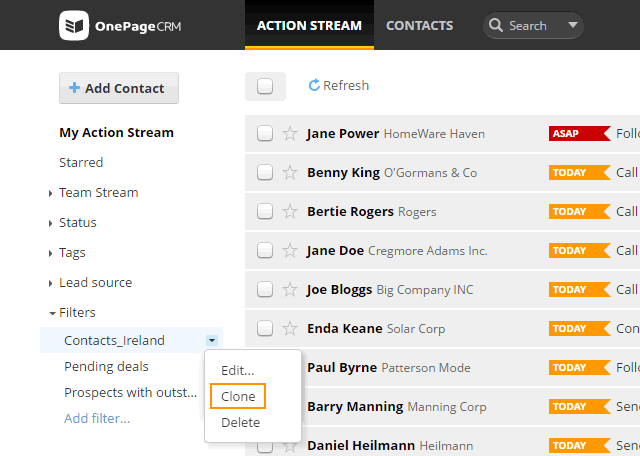Viewport: 640px width, 456px height.
Task: Check the Jane Doe row checkbox
Action: [265, 251]
